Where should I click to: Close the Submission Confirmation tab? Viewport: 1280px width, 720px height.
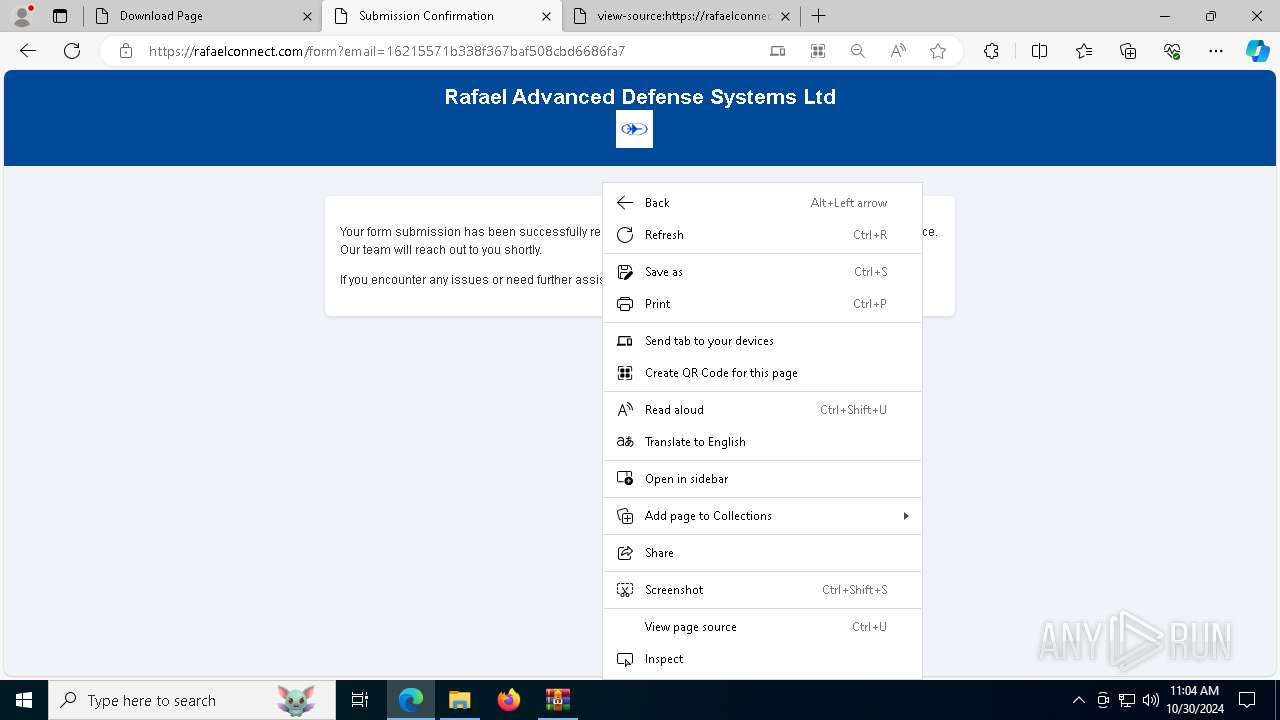(546, 16)
